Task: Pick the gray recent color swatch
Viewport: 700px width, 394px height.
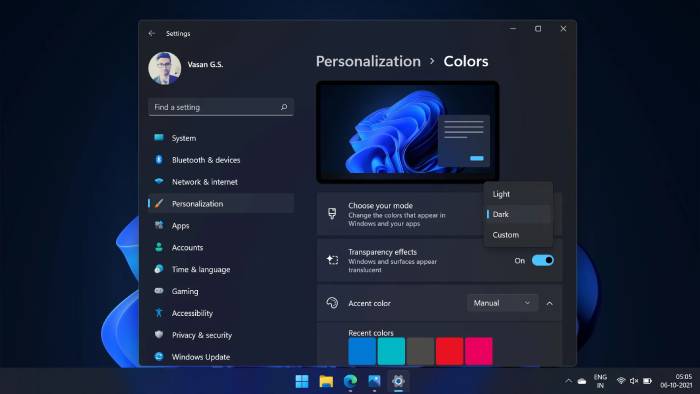Action: [x=420, y=351]
